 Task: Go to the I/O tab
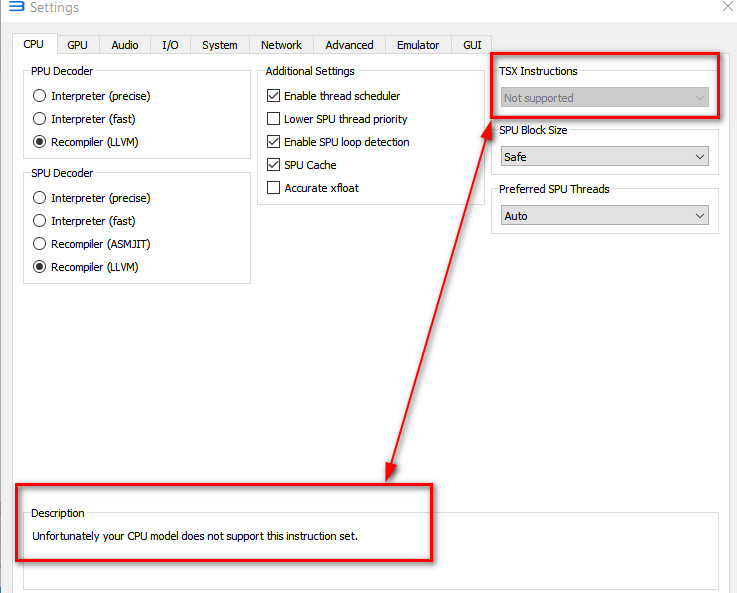pos(170,45)
